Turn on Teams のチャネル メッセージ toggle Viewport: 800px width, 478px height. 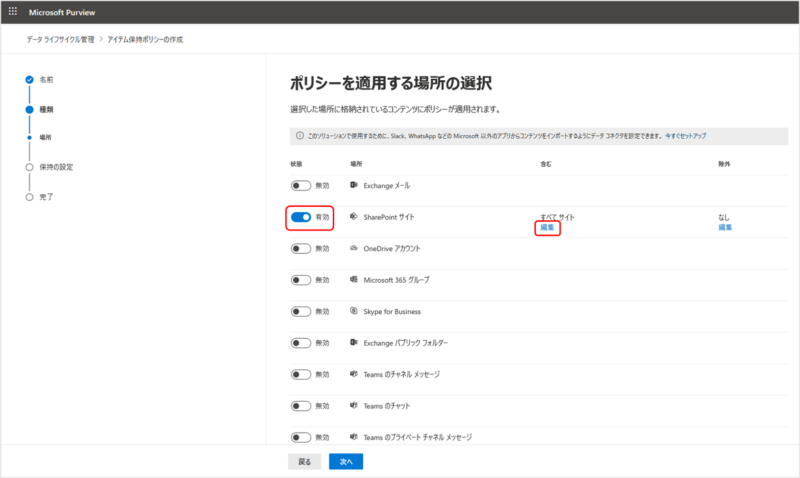click(300, 374)
